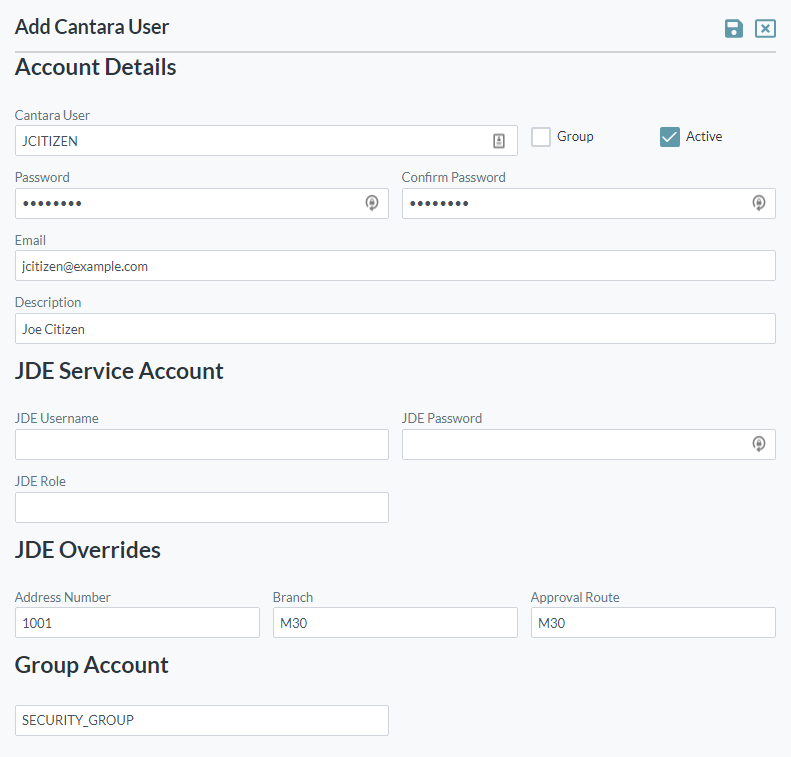Click the Branch input field
This screenshot has height=757, width=791.
(x=395, y=623)
